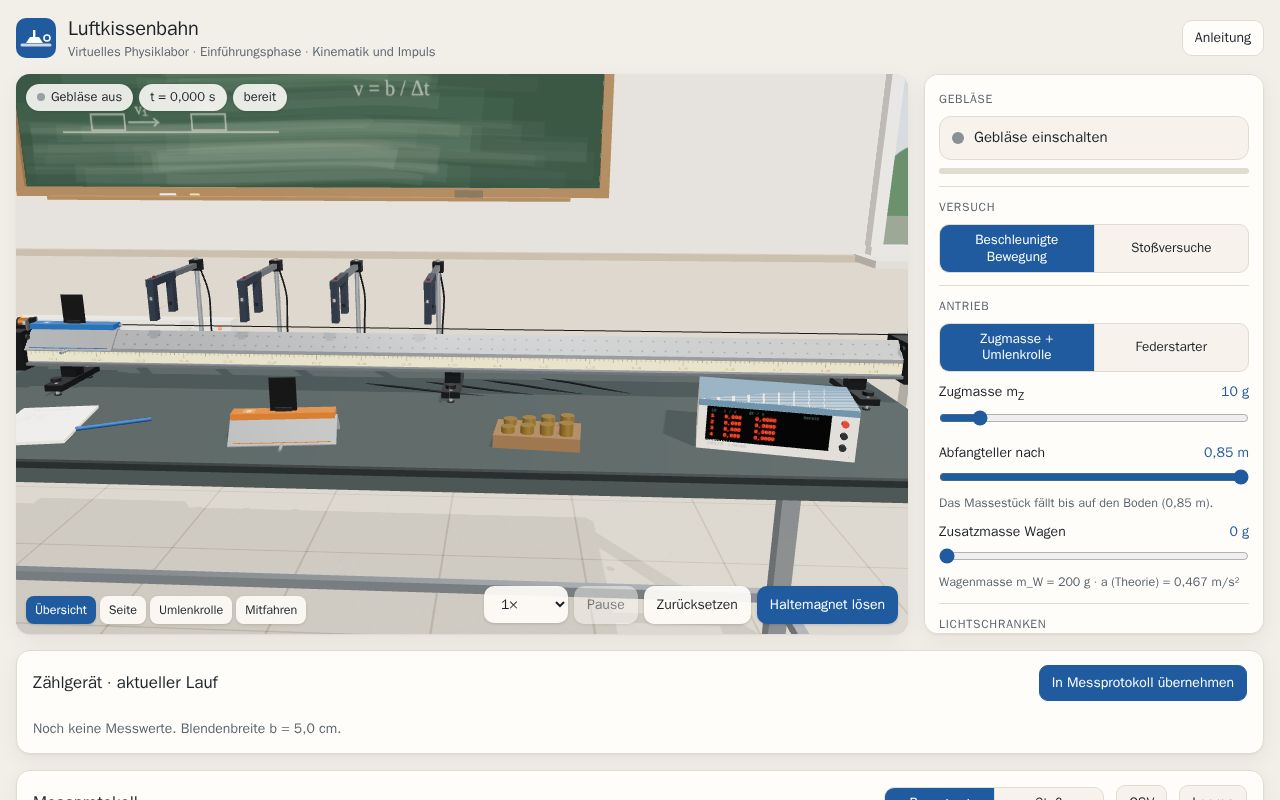The height and width of the screenshot is (800, 1280).
Task: Switch to the Mitfahren camera view
Action: (271, 610)
